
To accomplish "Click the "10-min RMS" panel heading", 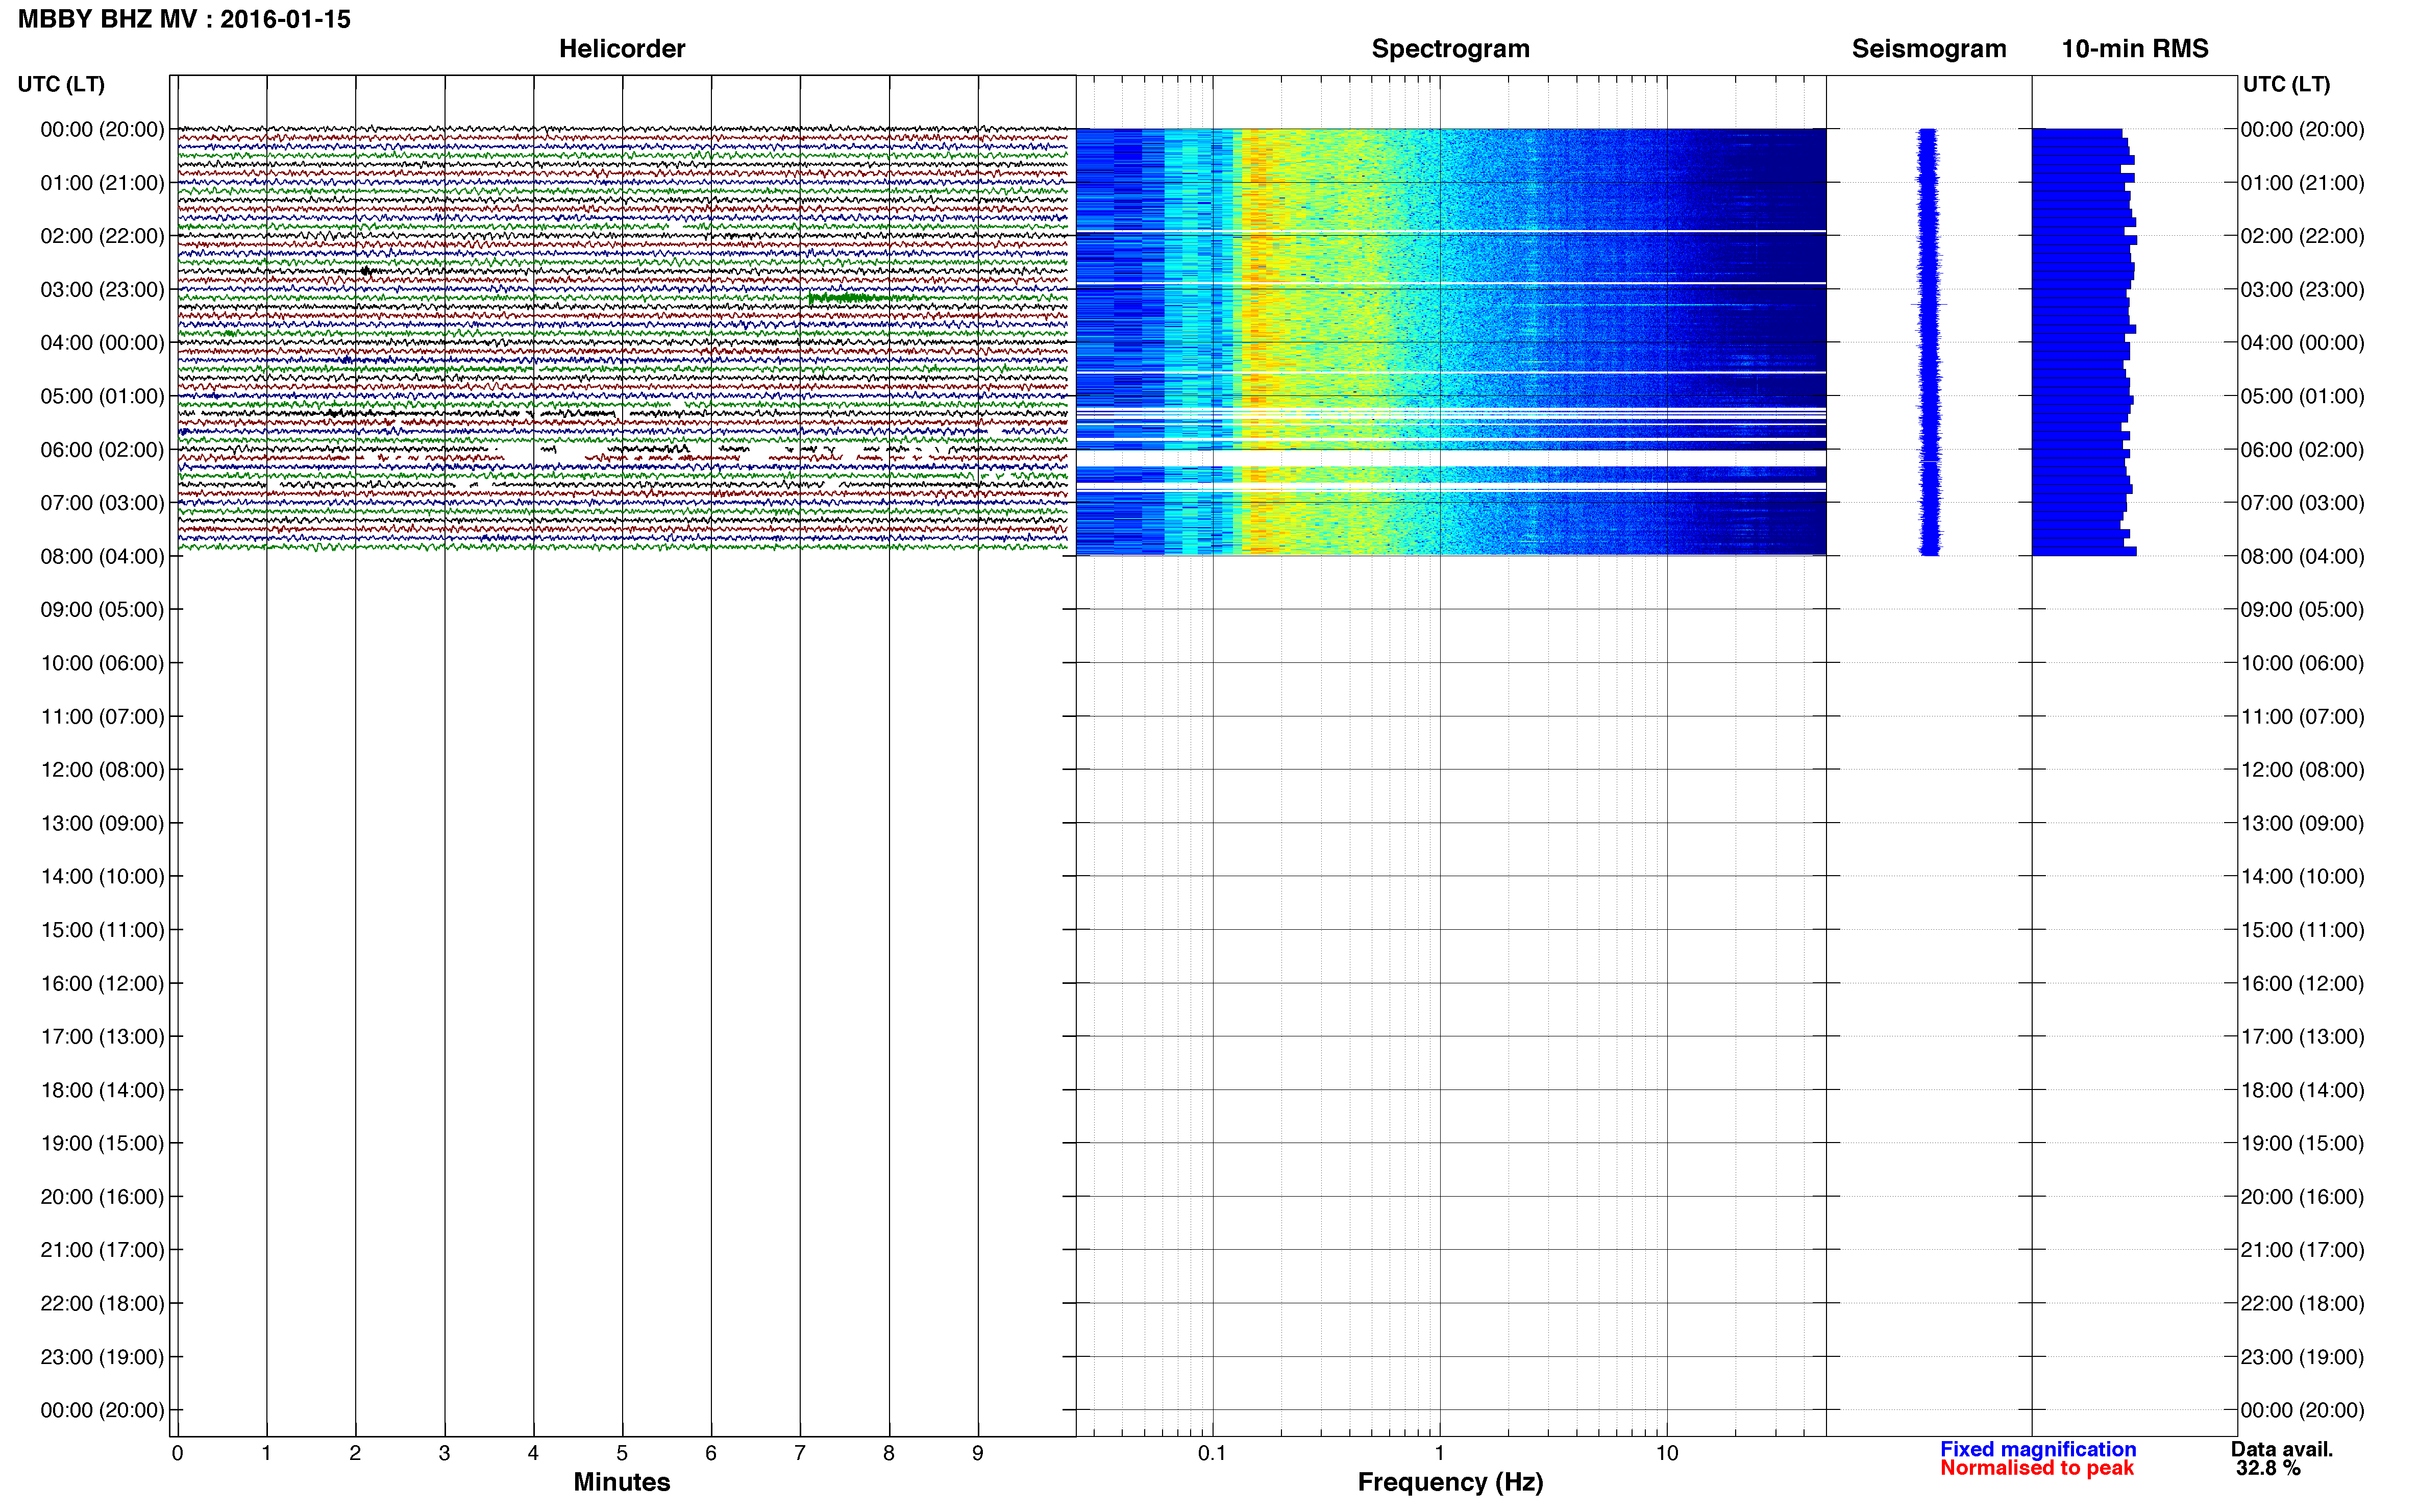I will coord(2135,48).
